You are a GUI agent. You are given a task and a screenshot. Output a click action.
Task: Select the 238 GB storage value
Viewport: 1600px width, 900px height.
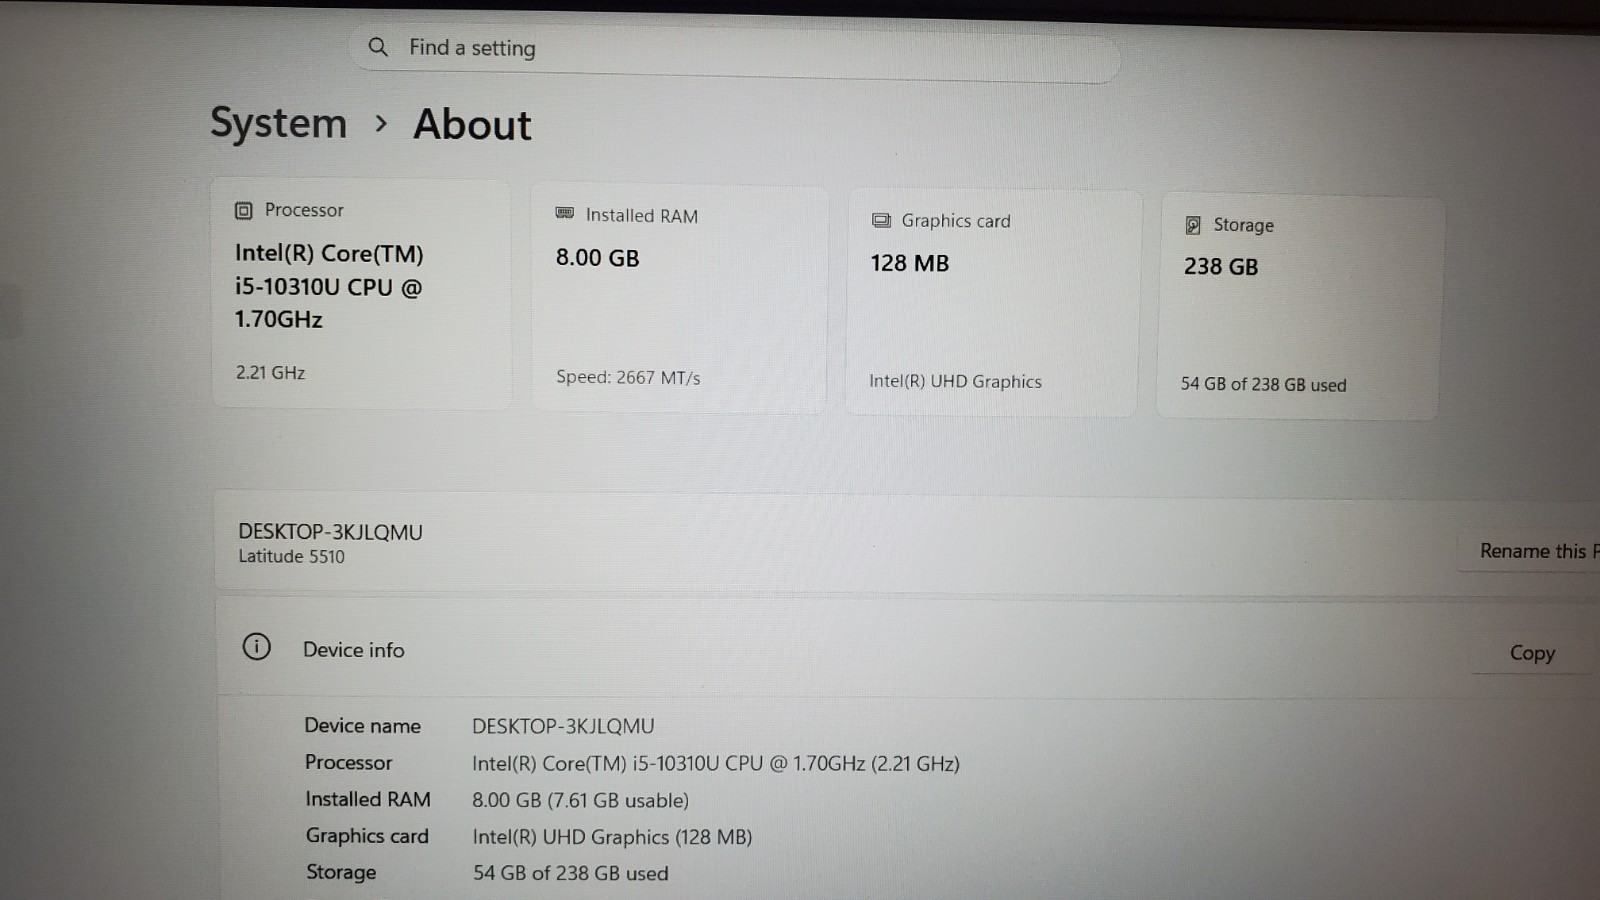[x=1221, y=267]
